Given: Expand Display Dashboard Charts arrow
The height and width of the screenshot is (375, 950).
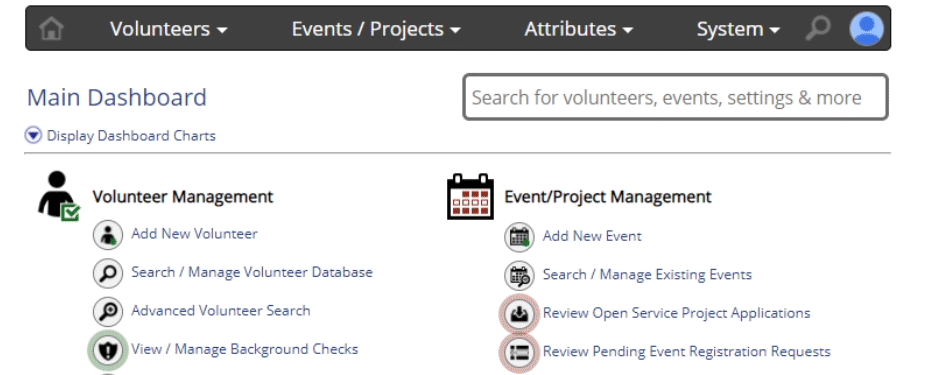Looking at the screenshot, I should pos(33,135).
